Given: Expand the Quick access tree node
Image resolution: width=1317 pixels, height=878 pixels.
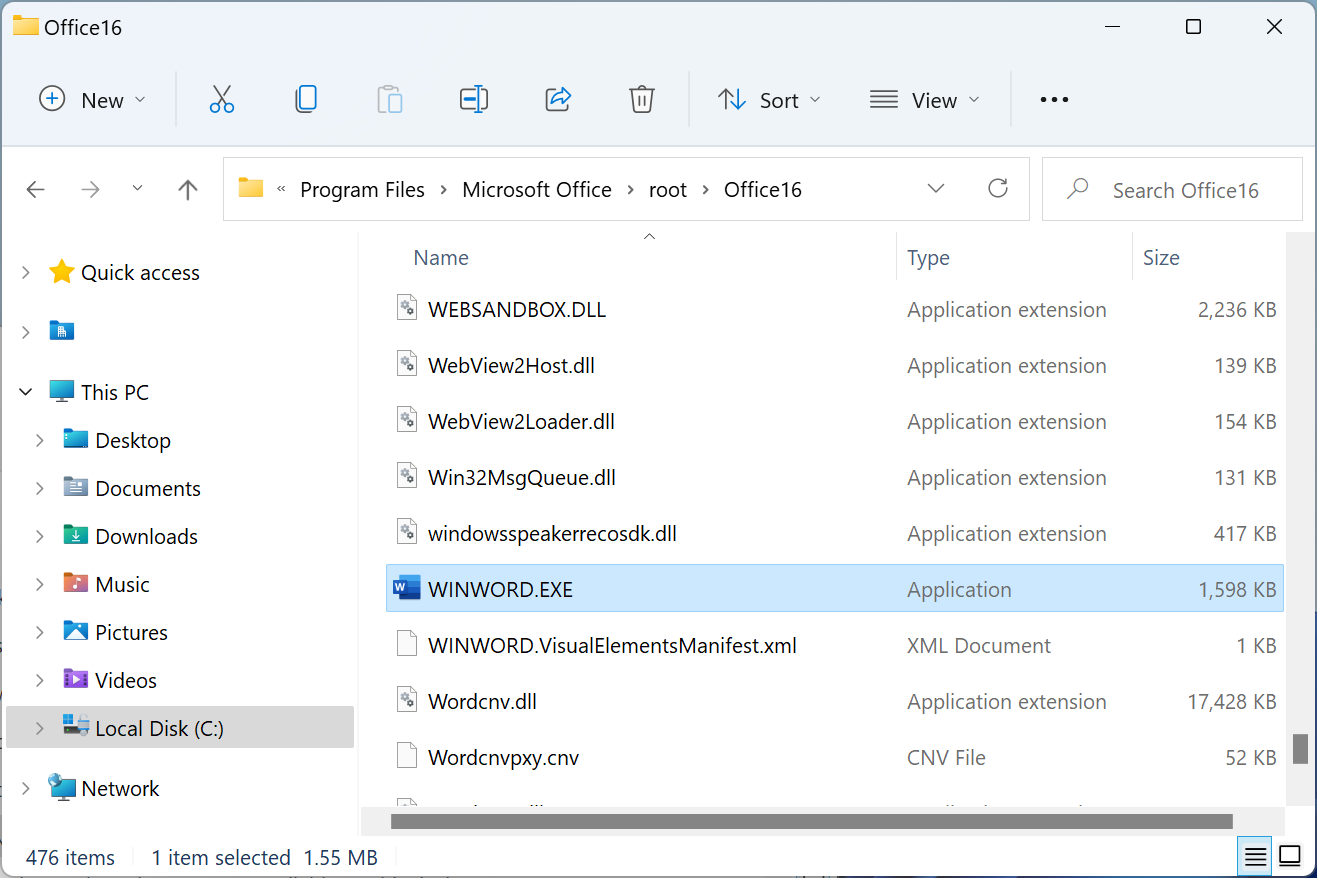Looking at the screenshot, I should pos(26,272).
